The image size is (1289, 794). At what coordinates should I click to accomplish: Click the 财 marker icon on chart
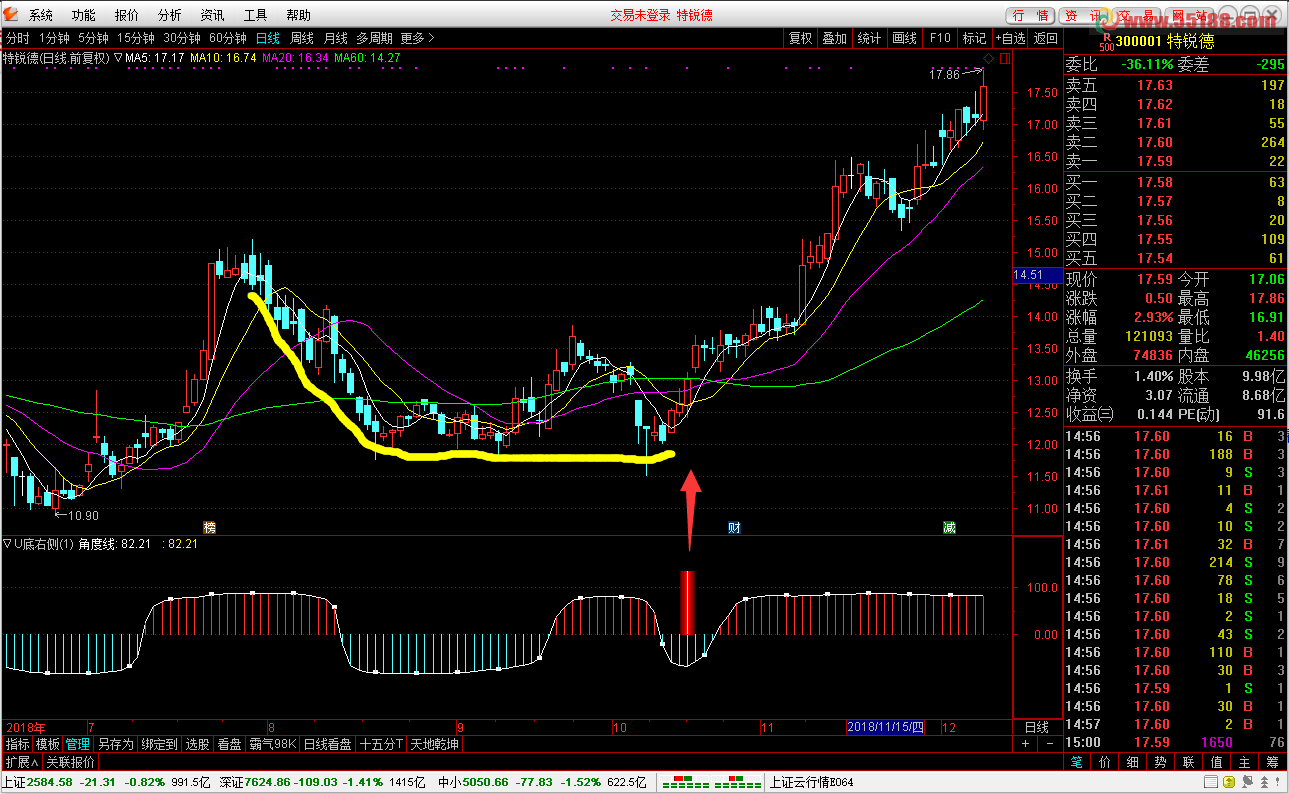click(734, 527)
